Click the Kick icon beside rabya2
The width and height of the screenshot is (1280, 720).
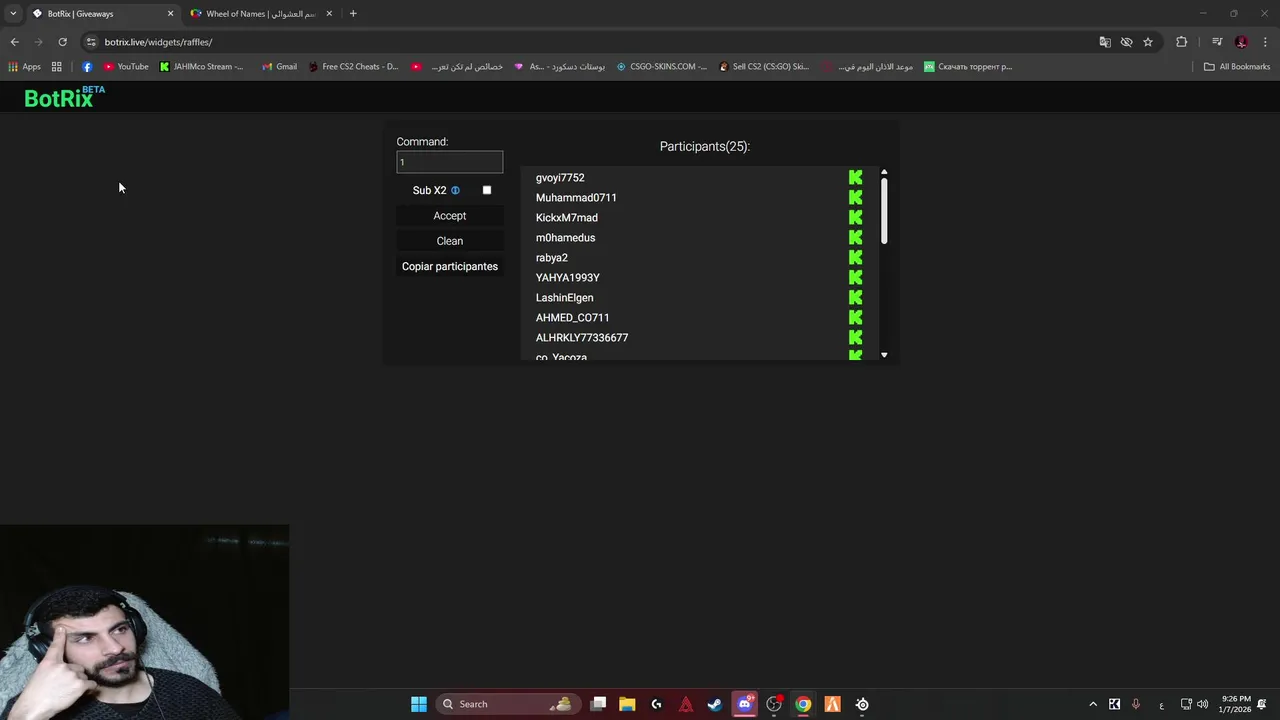click(856, 258)
